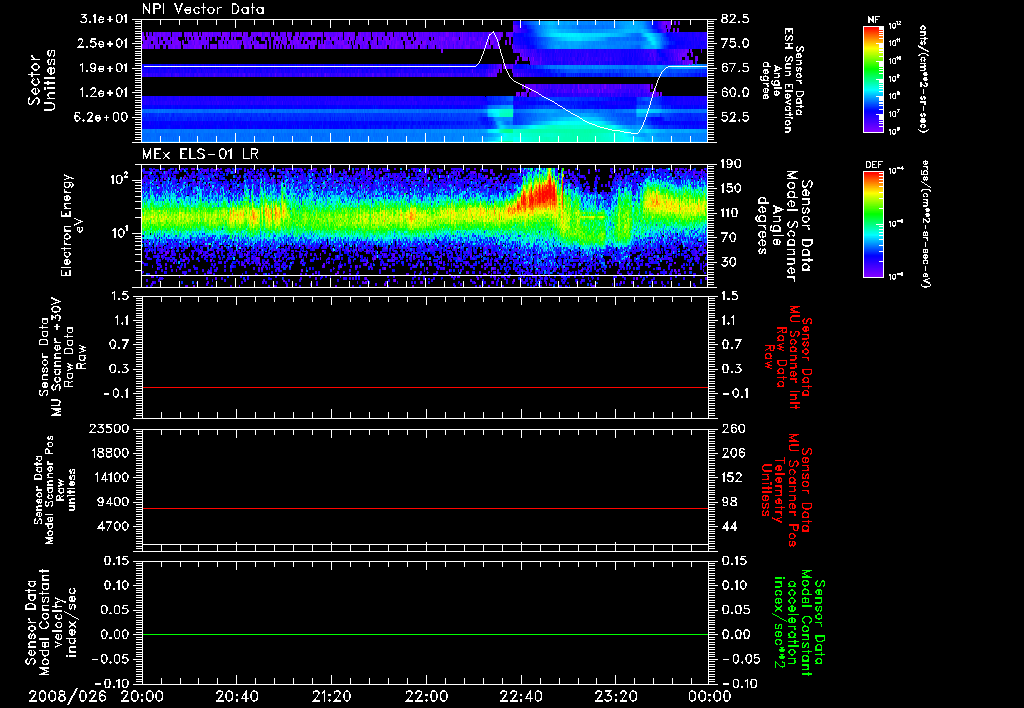The image size is (1024, 708).
Task: Click the NF color scale bar
Action: pyautogui.click(x=872, y=79)
